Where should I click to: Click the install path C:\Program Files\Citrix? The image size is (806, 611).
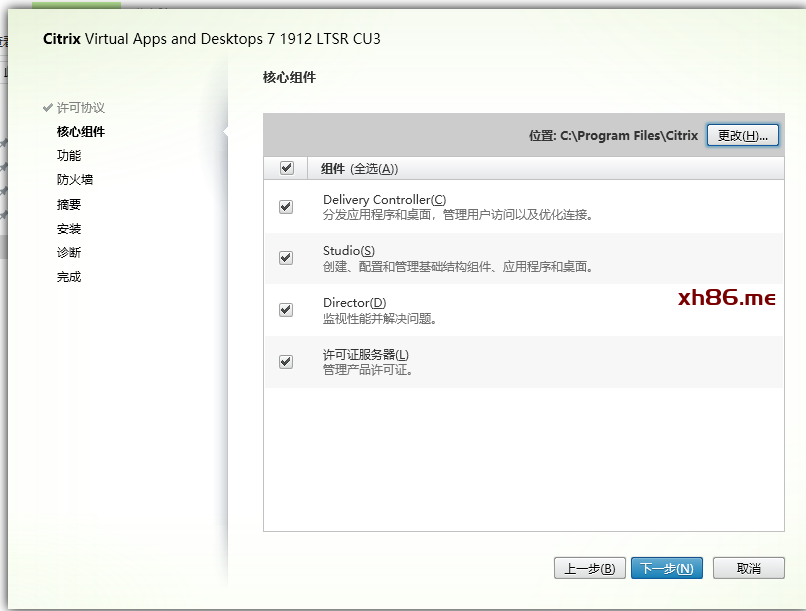coord(629,136)
